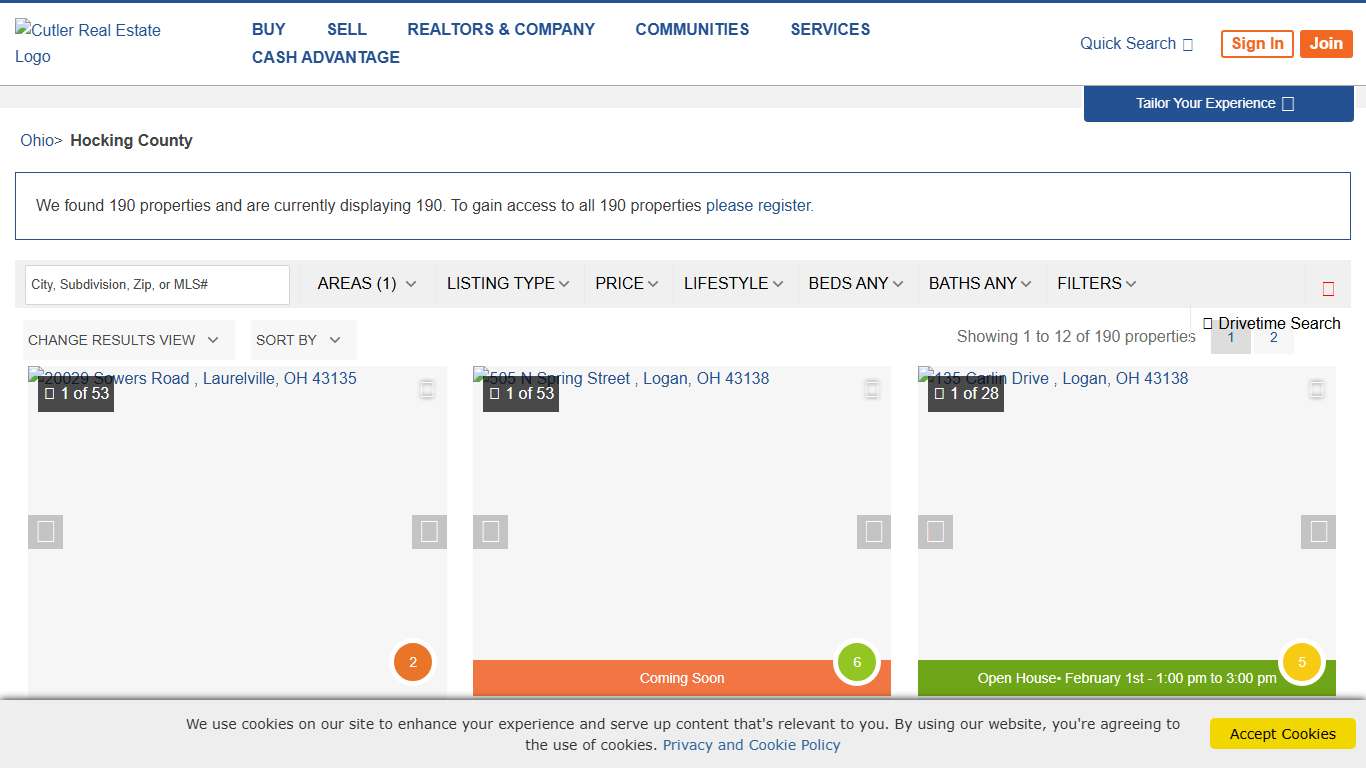Click the orange circle badge numbered 2
Image resolution: width=1366 pixels, height=768 pixels.
412,662
